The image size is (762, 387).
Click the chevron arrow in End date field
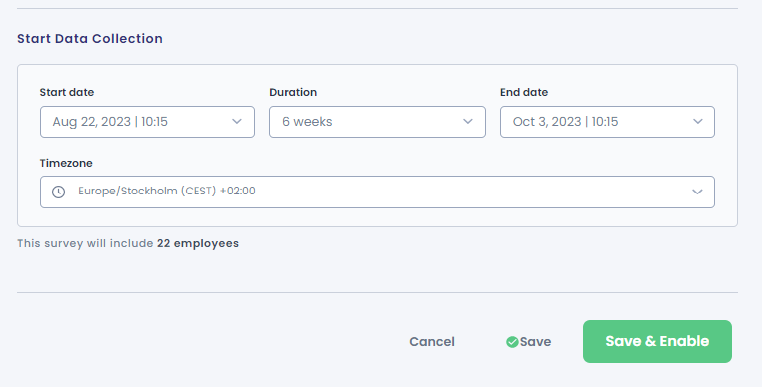697,122
